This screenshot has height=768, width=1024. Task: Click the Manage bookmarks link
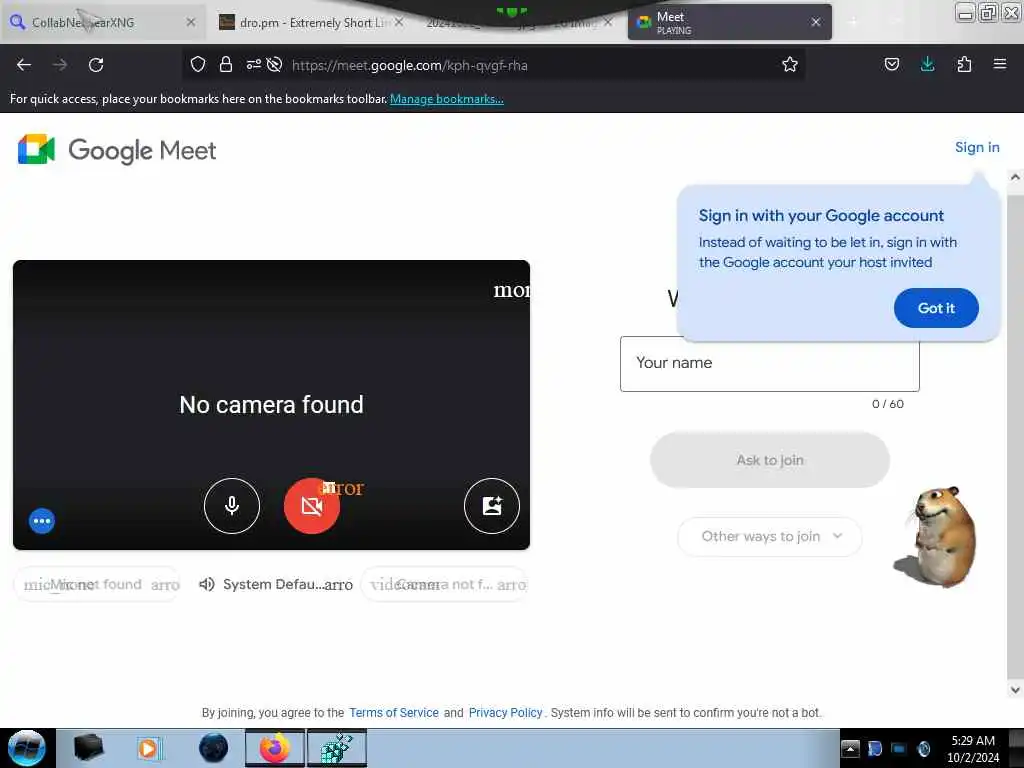pos(447,99)
